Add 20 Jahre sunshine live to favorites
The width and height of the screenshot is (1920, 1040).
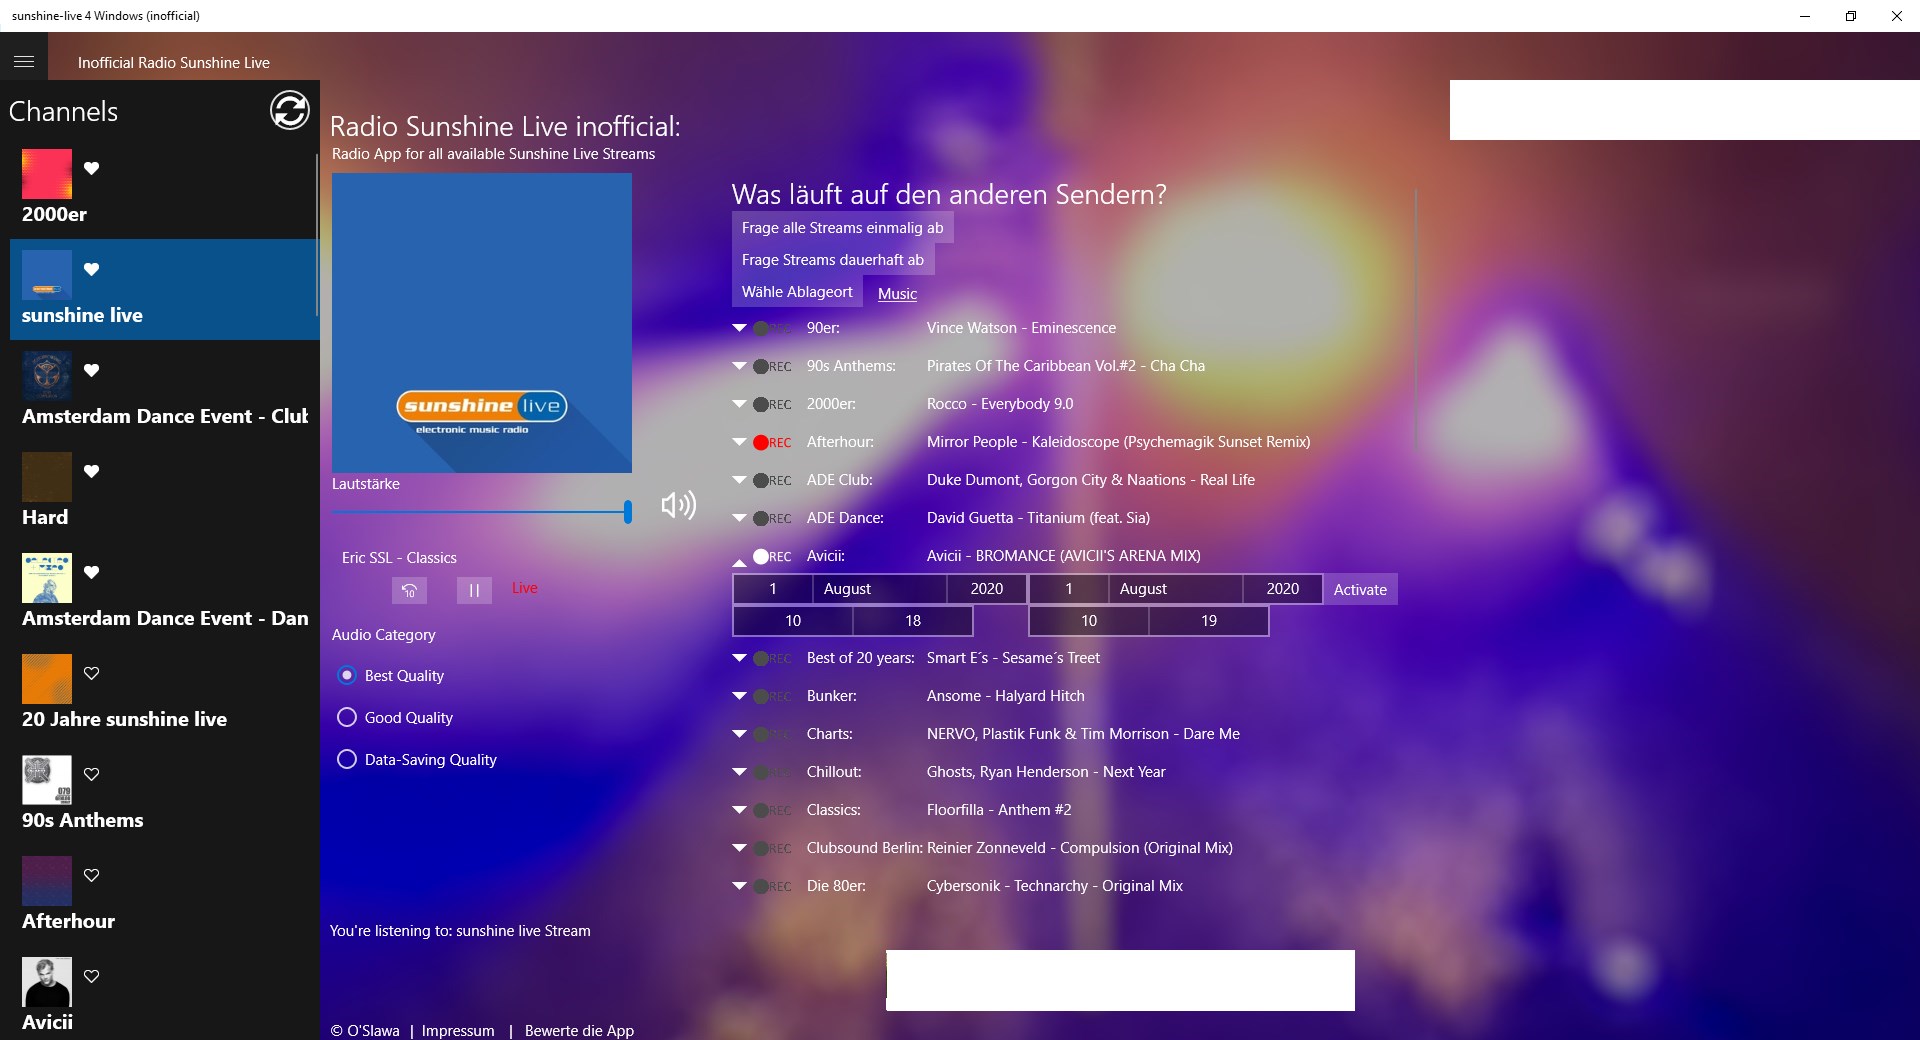pos(92,673)
